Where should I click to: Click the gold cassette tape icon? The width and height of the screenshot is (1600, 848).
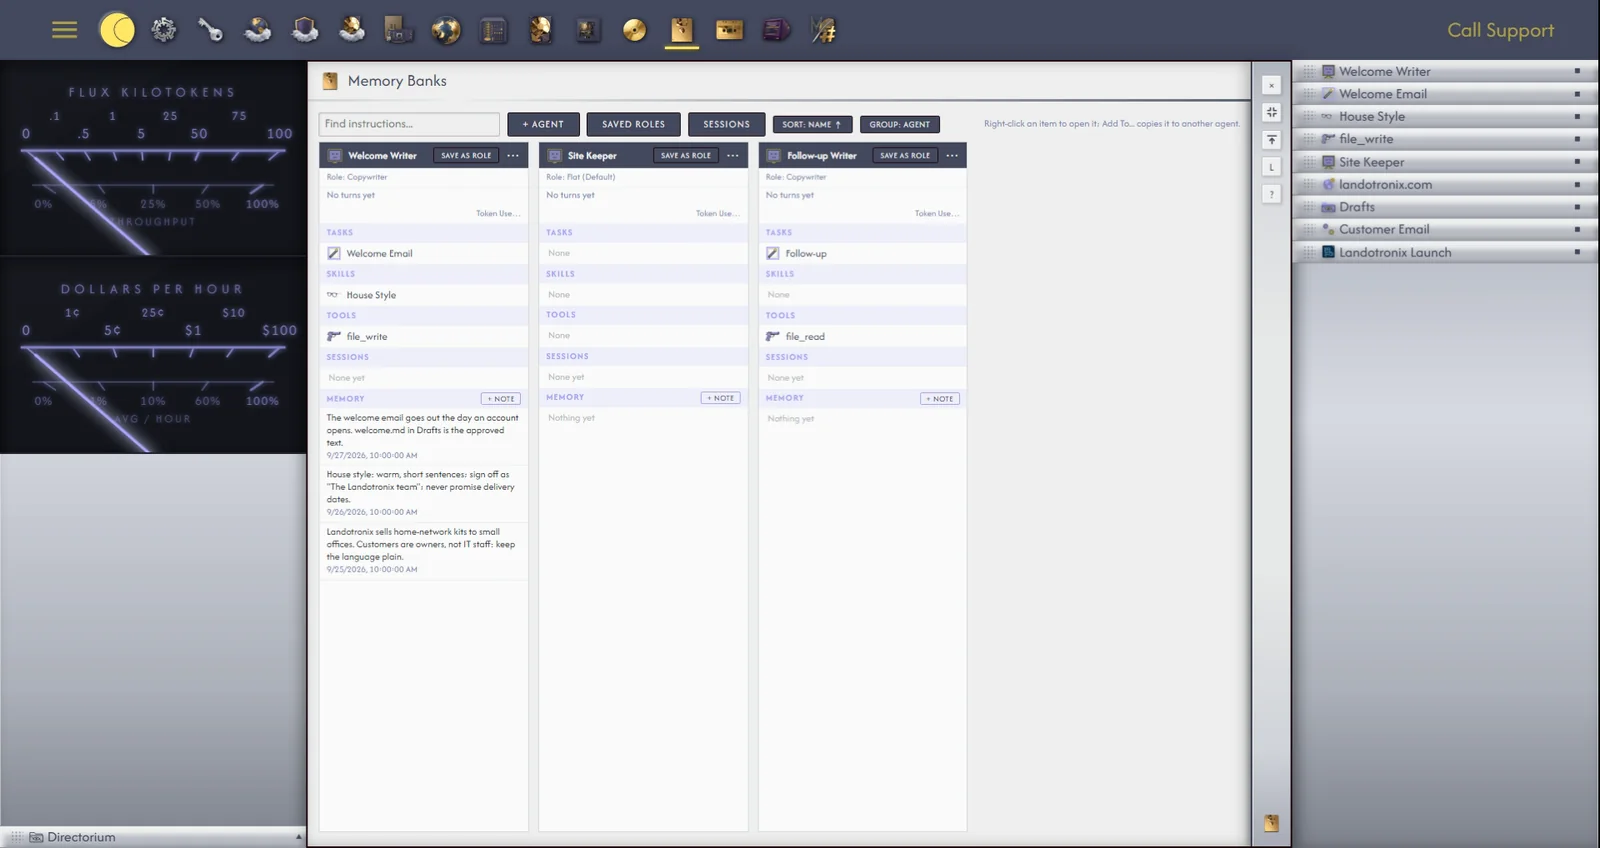point(729,30)
